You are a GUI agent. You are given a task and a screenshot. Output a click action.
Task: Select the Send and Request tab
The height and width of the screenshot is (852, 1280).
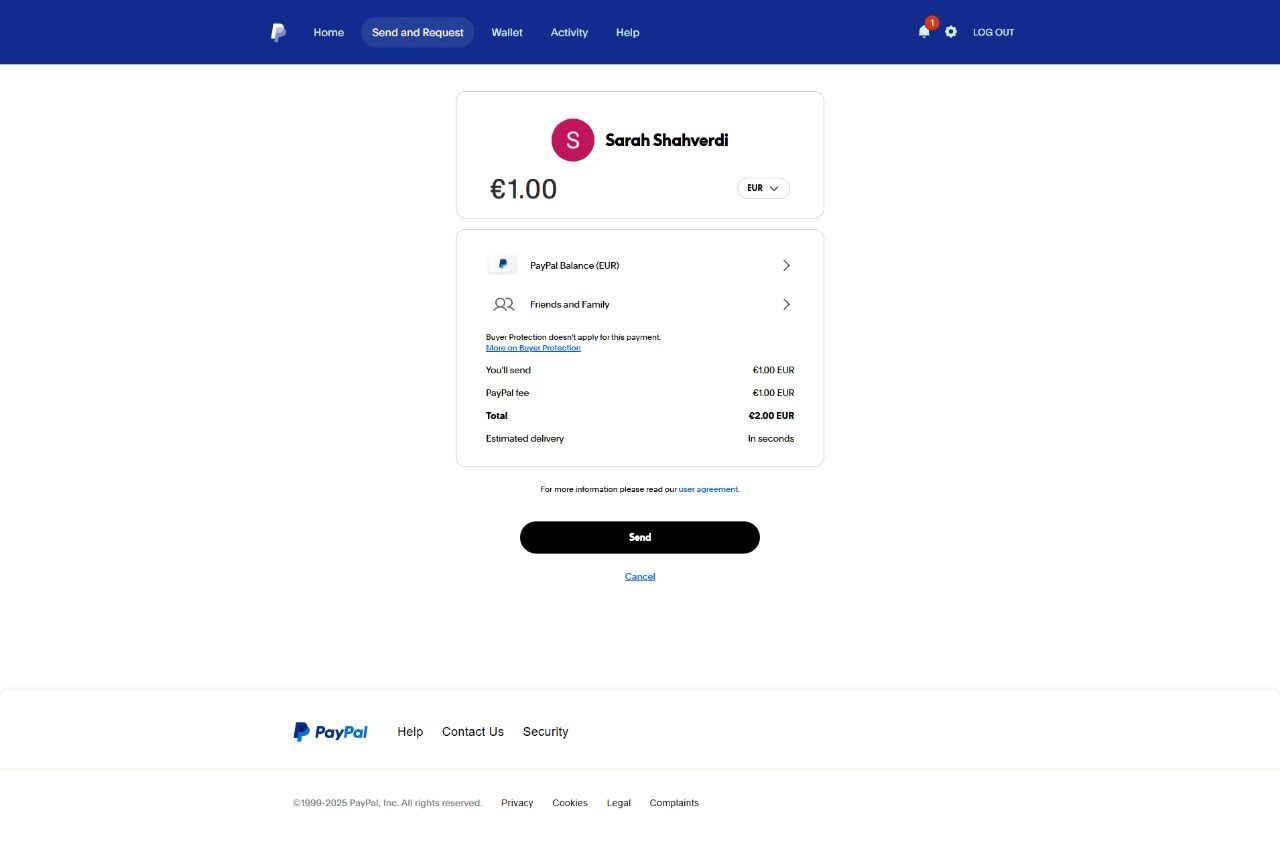point(418,32)
